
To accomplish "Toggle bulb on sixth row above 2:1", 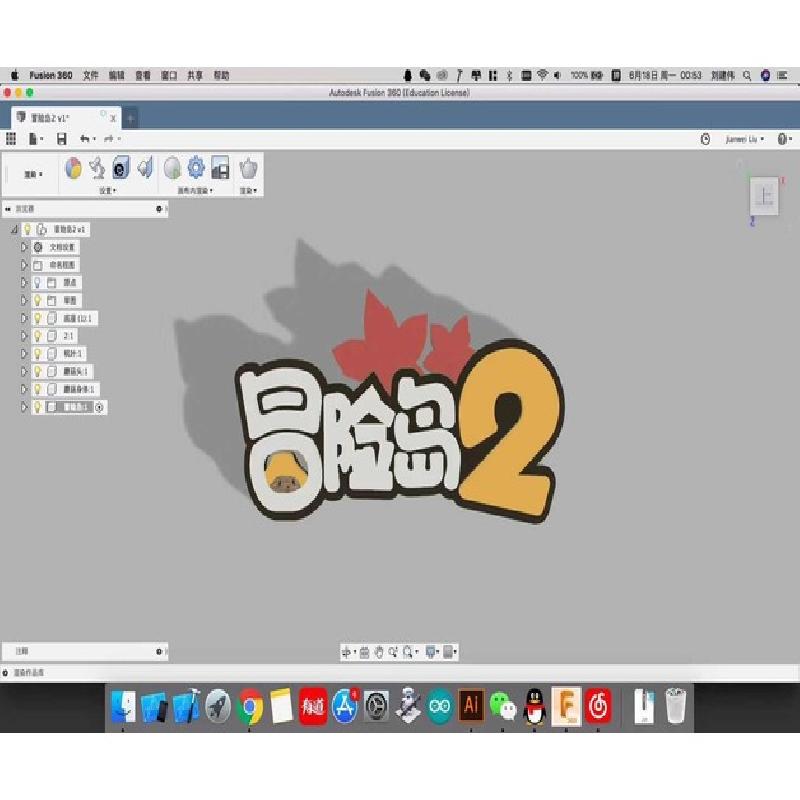I will point(37,318).
